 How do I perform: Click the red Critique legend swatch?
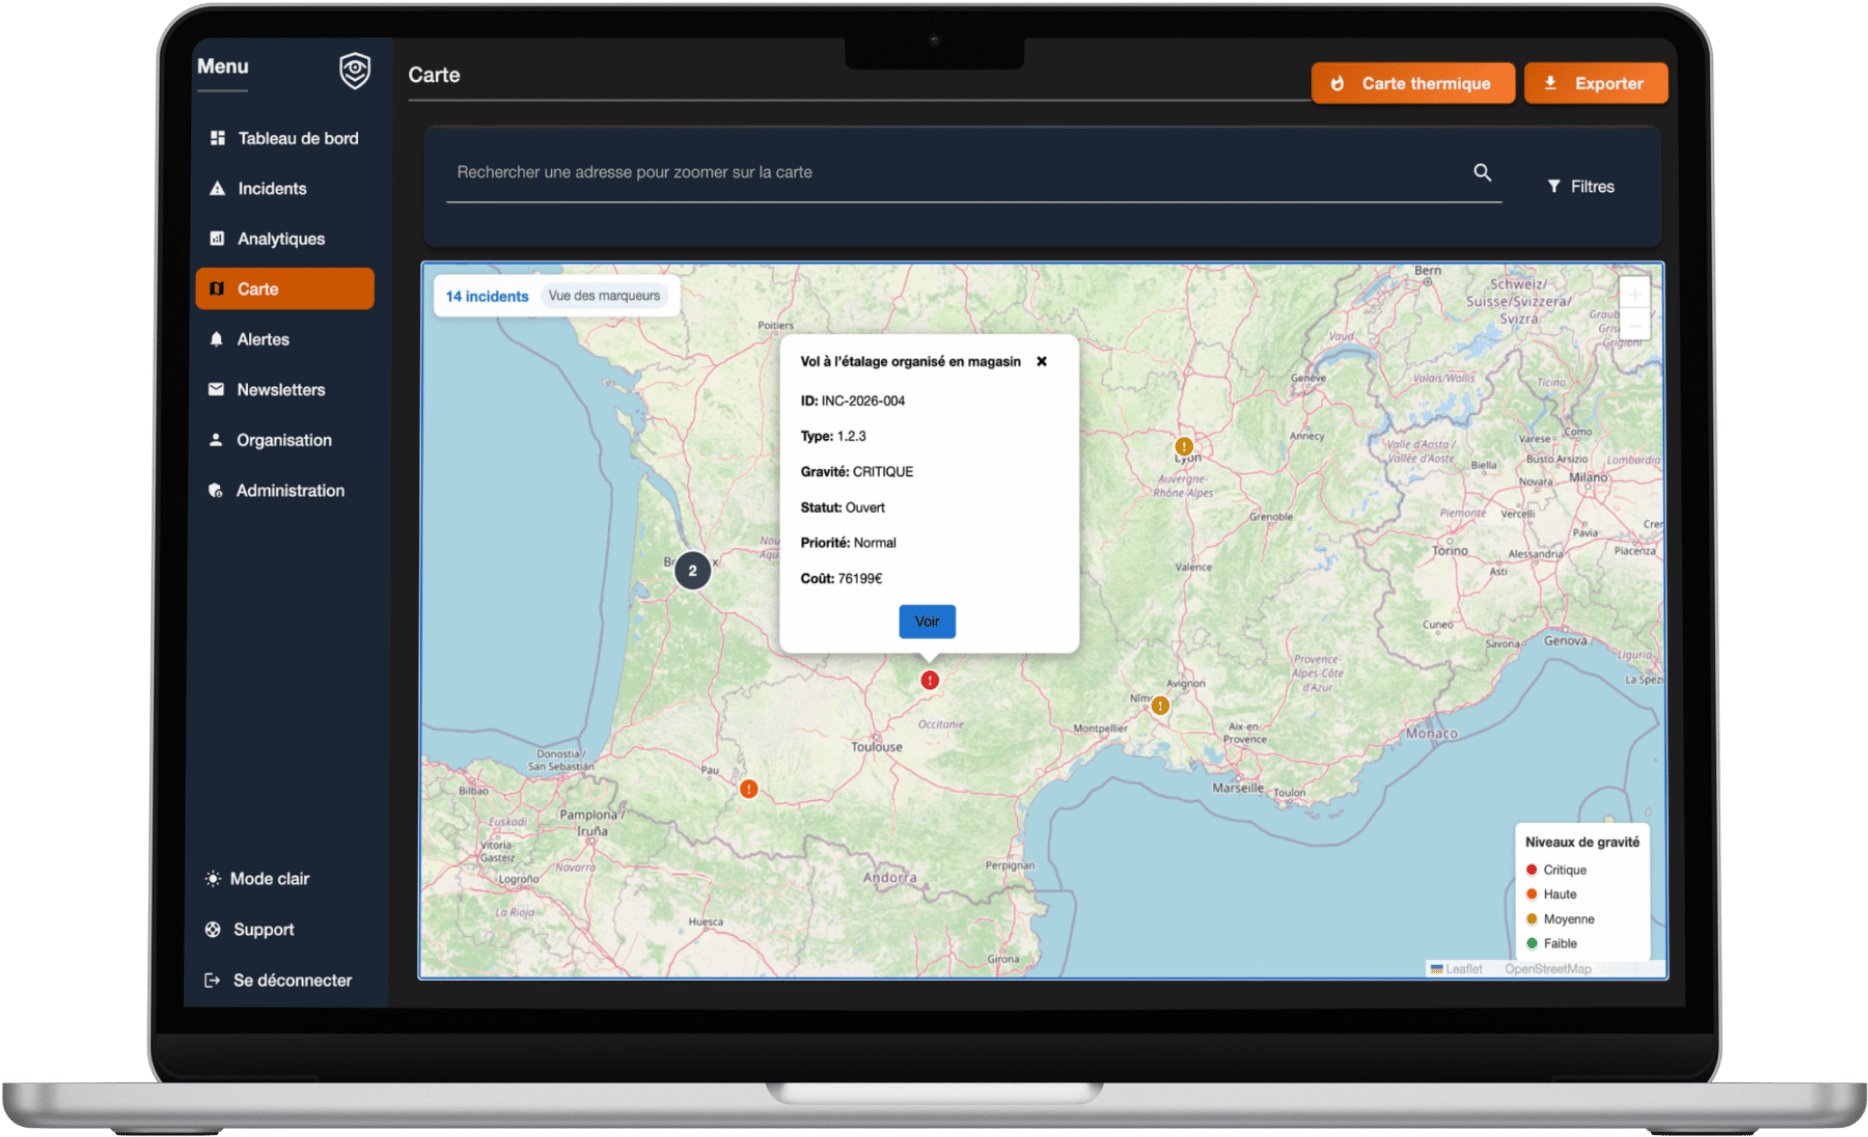(x=1531, y=870)
